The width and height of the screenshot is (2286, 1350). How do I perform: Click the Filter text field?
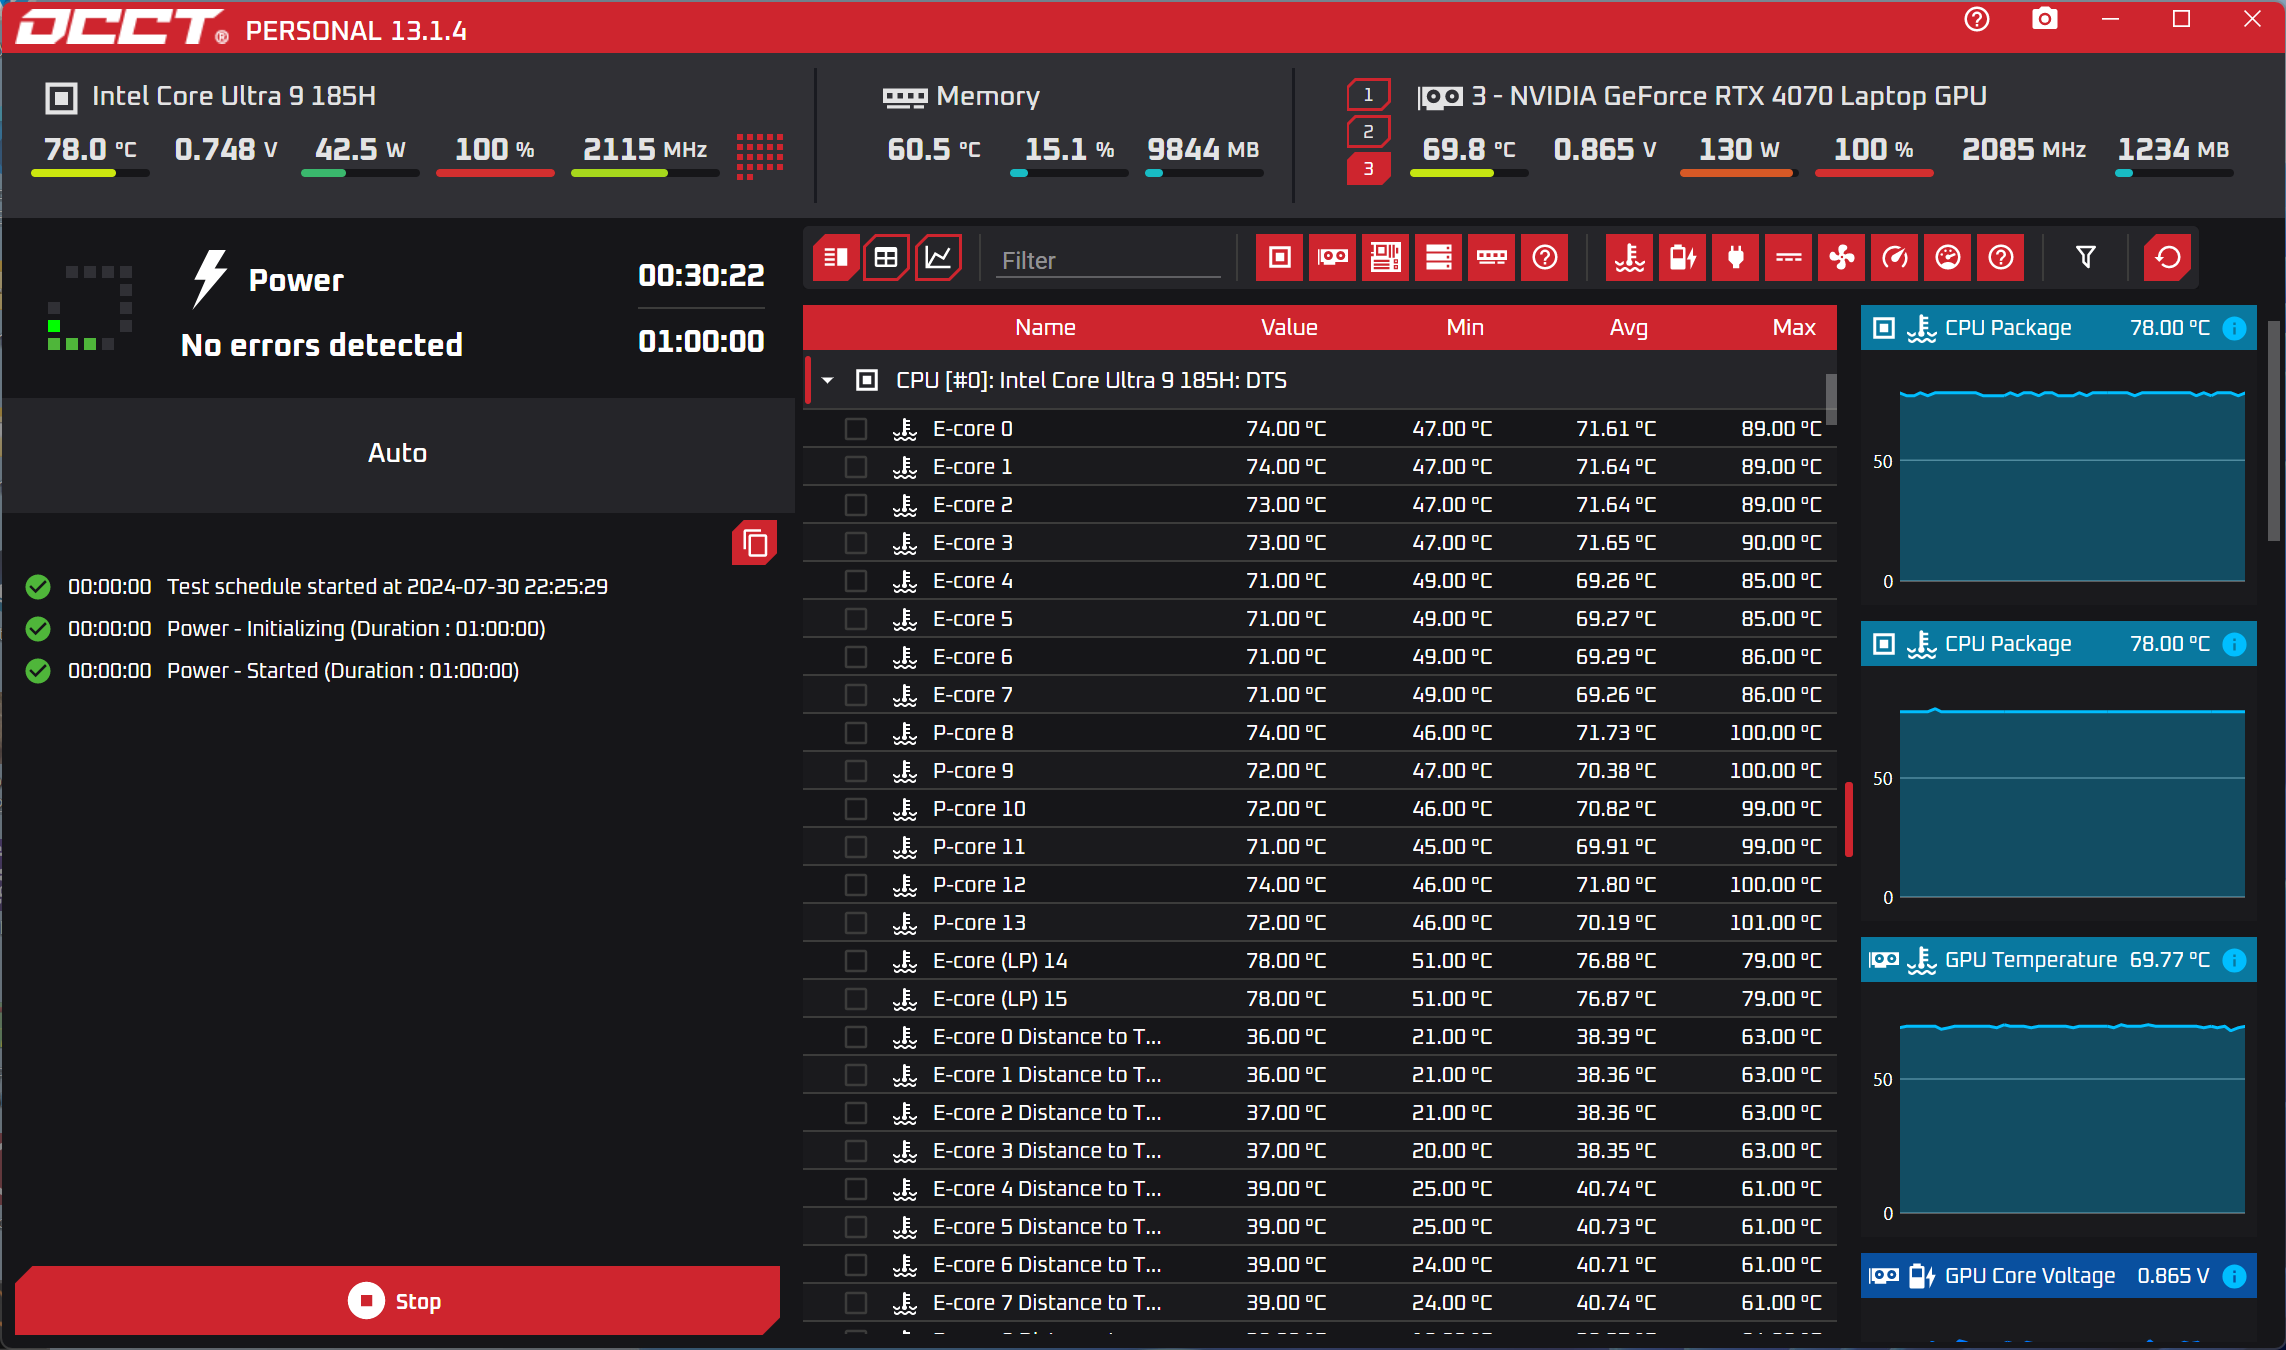pyautogui.click(x=1108, y=260)
